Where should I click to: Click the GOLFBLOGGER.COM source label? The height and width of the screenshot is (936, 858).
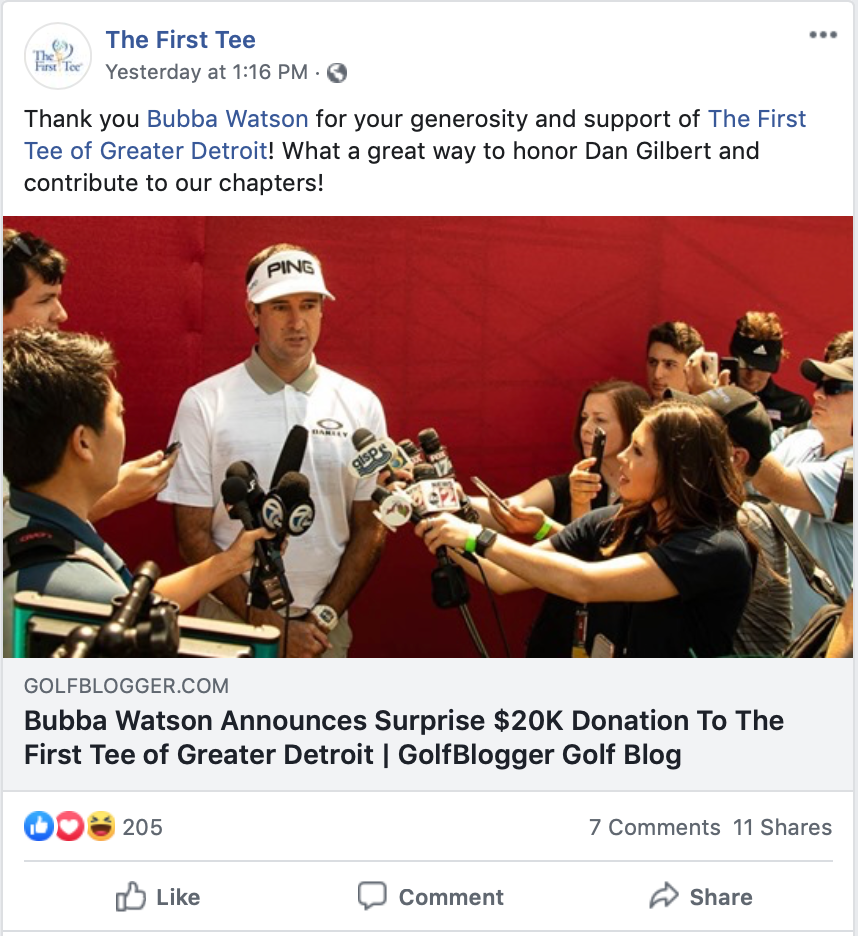tap(126, 686)
